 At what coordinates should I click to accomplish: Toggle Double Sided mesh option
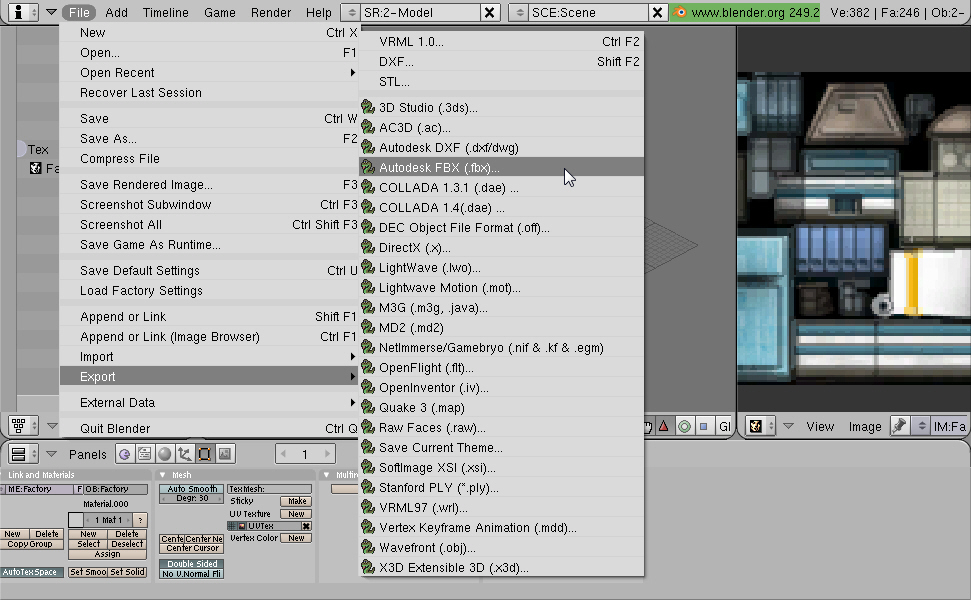[x=192, y=563]
